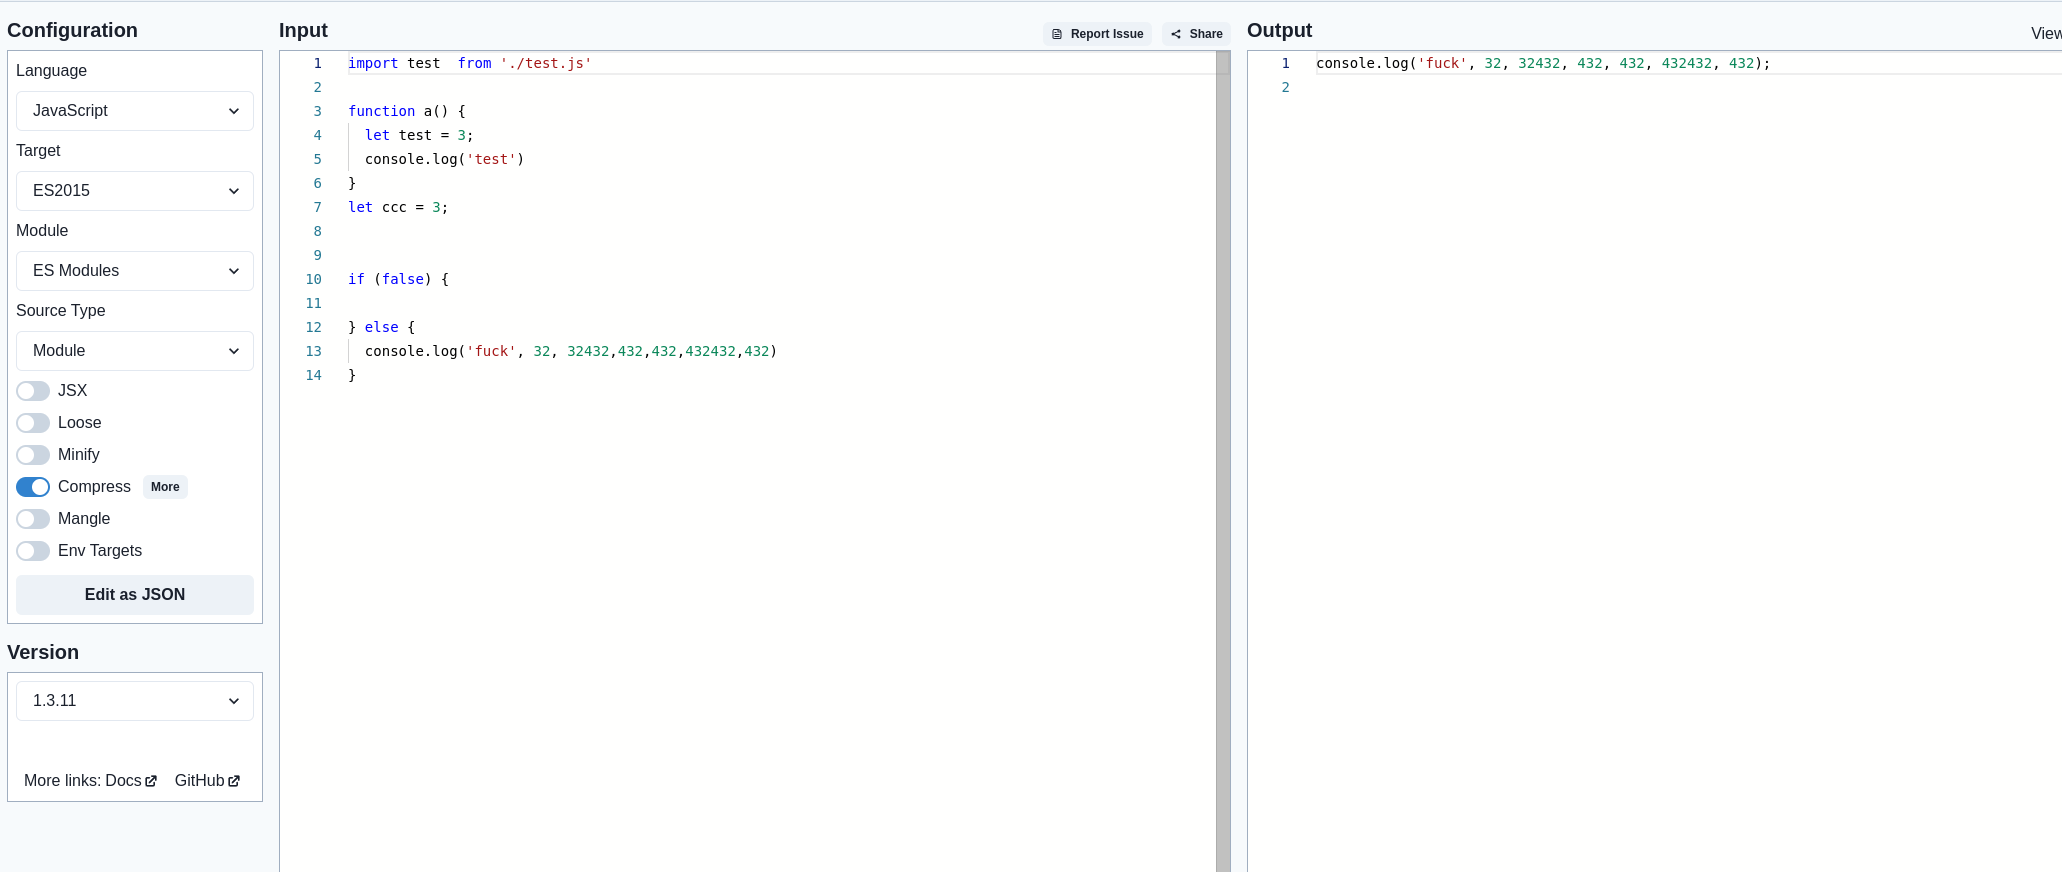Click 'if (false) {' on line 10
The height and width of the screenshot is (872, 2062).
tap(398, 279)
